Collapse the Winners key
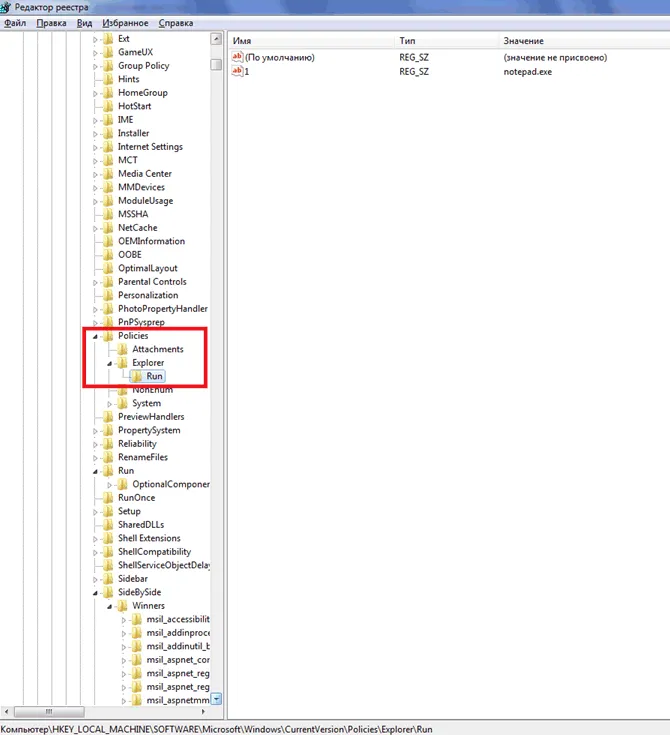This screenshot has width=670, height=735. click(109, 607)
